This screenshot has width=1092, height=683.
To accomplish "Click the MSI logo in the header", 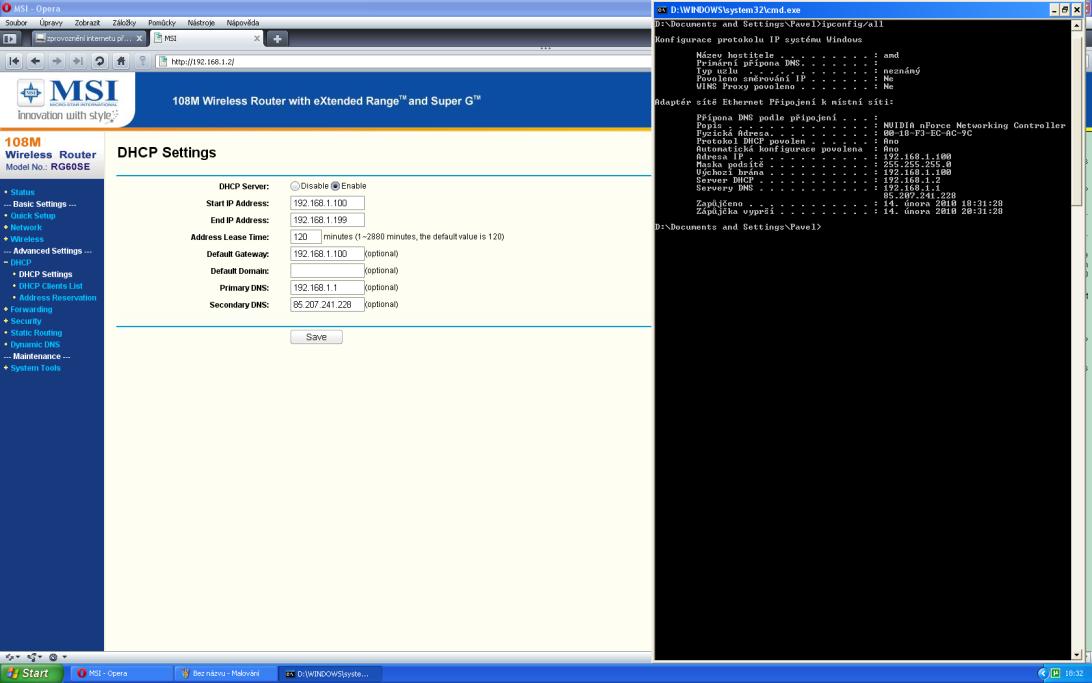I will tap(68, 100).
